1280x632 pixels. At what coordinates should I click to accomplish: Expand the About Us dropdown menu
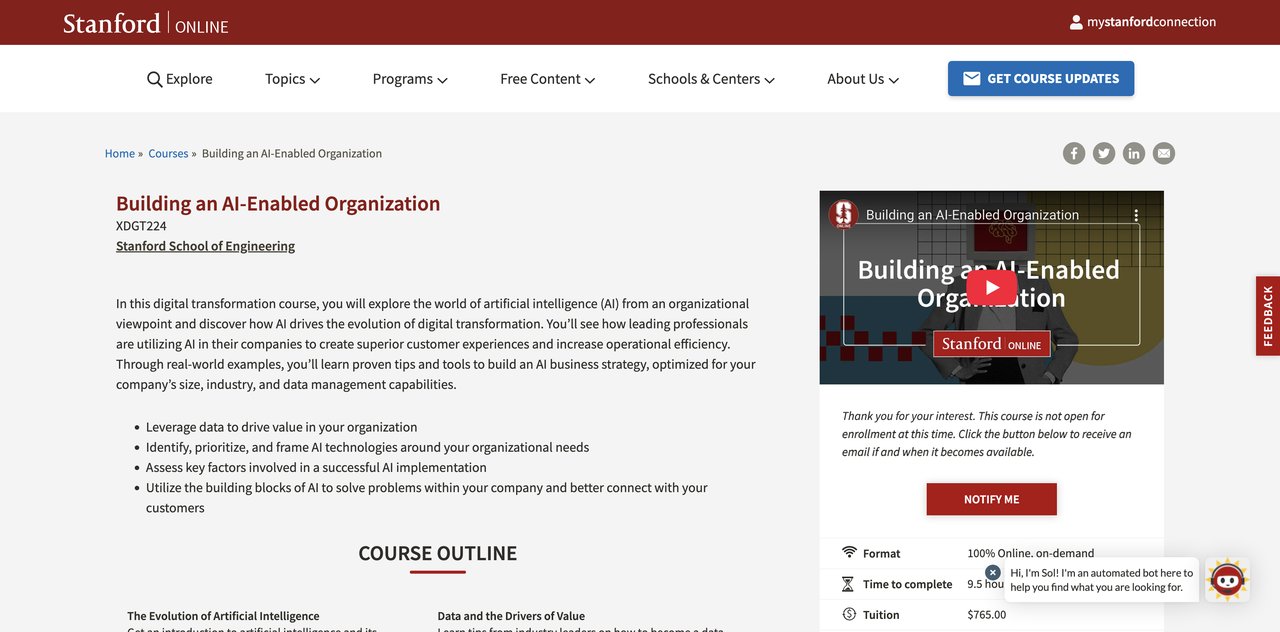pyautogui.click(x=863, y=79)
